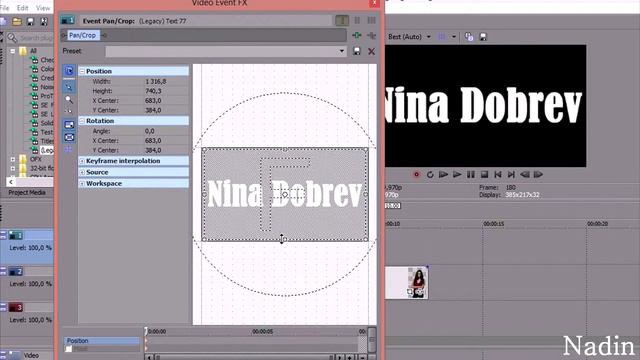Click the Record button in preview transport
640x360 pixels.
pyautogui.click(x=416, y=175)
